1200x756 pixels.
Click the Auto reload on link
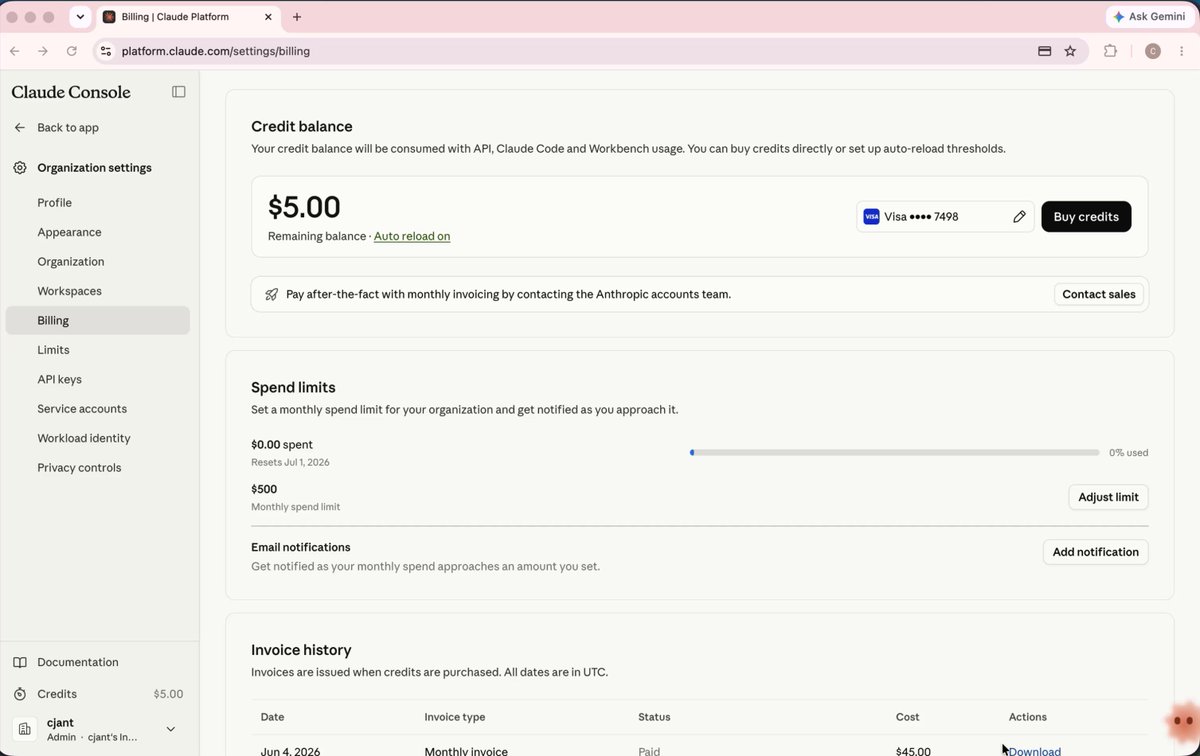[412, 237]
